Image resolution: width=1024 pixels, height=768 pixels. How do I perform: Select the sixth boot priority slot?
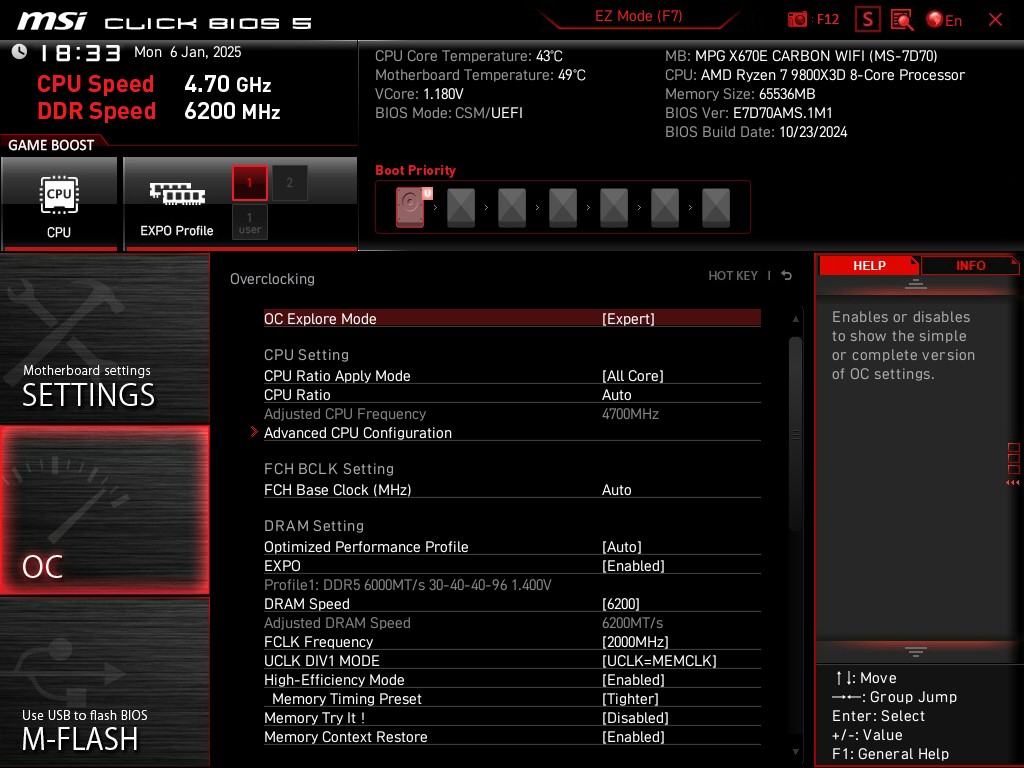point(665,208)
